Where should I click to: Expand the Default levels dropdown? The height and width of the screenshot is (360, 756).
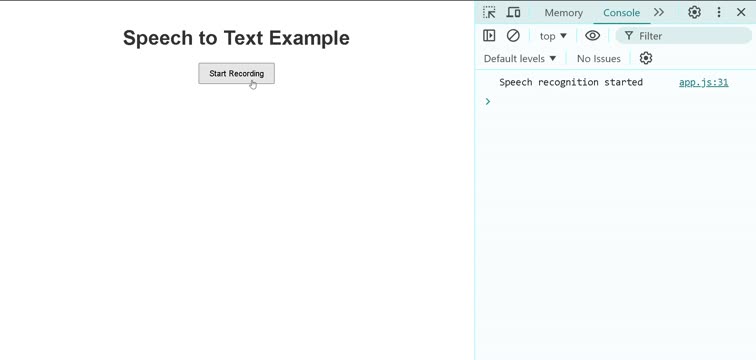click(x=520, y=59)
